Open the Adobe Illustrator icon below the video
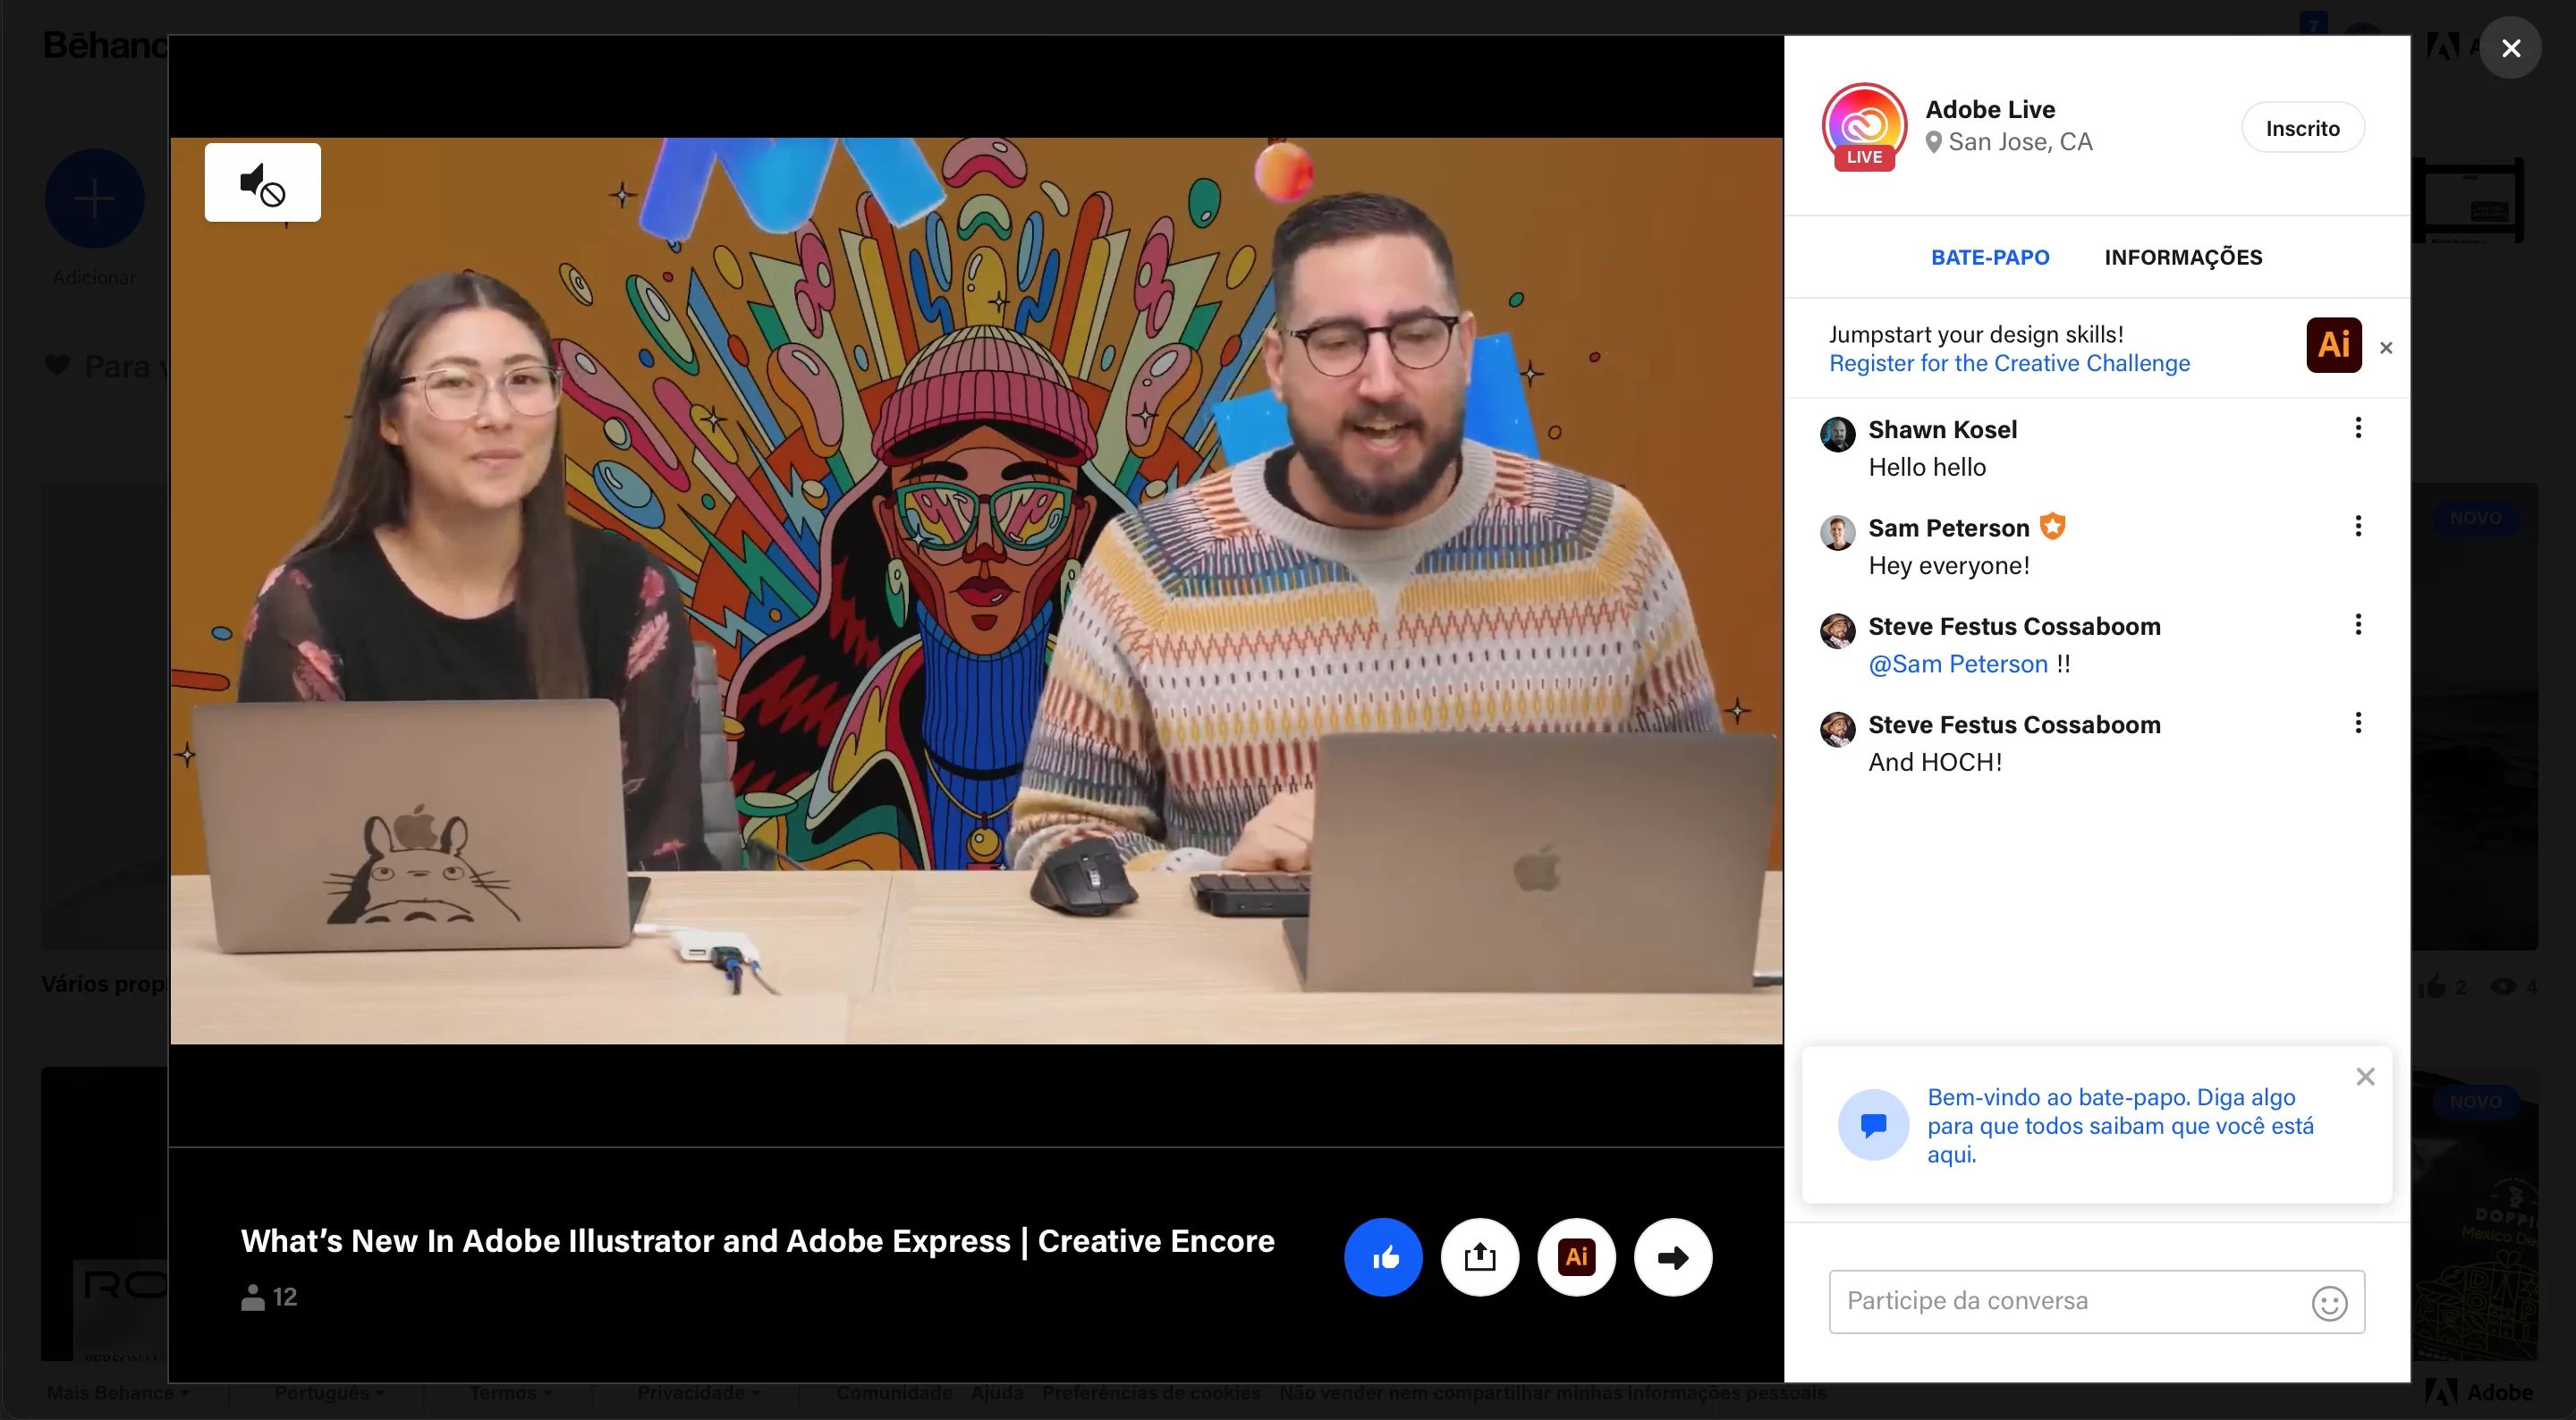 point(1576,1257)
